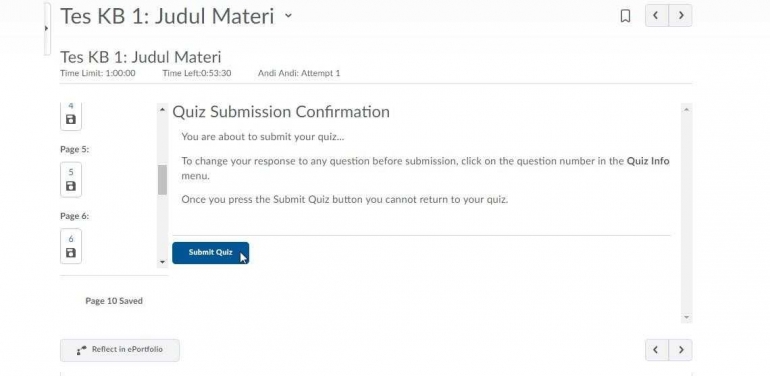
Task: Click the main content scrollbar up arrow
Action: 687,110
